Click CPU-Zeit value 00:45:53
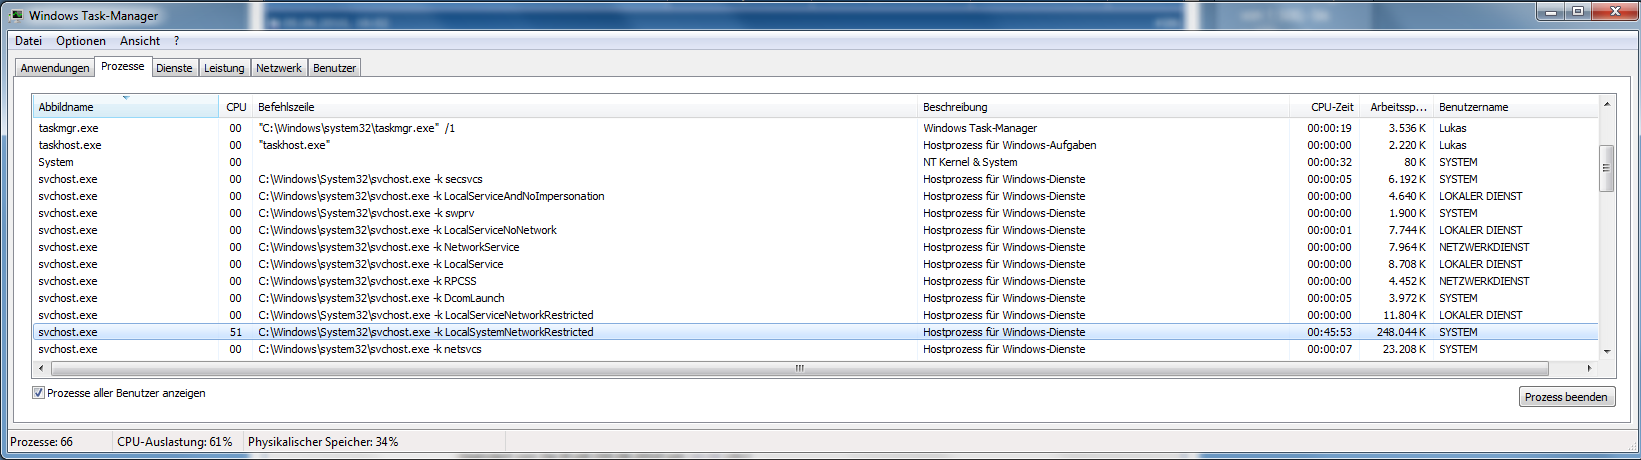Screen dimensions: 1641x460 1329,332
